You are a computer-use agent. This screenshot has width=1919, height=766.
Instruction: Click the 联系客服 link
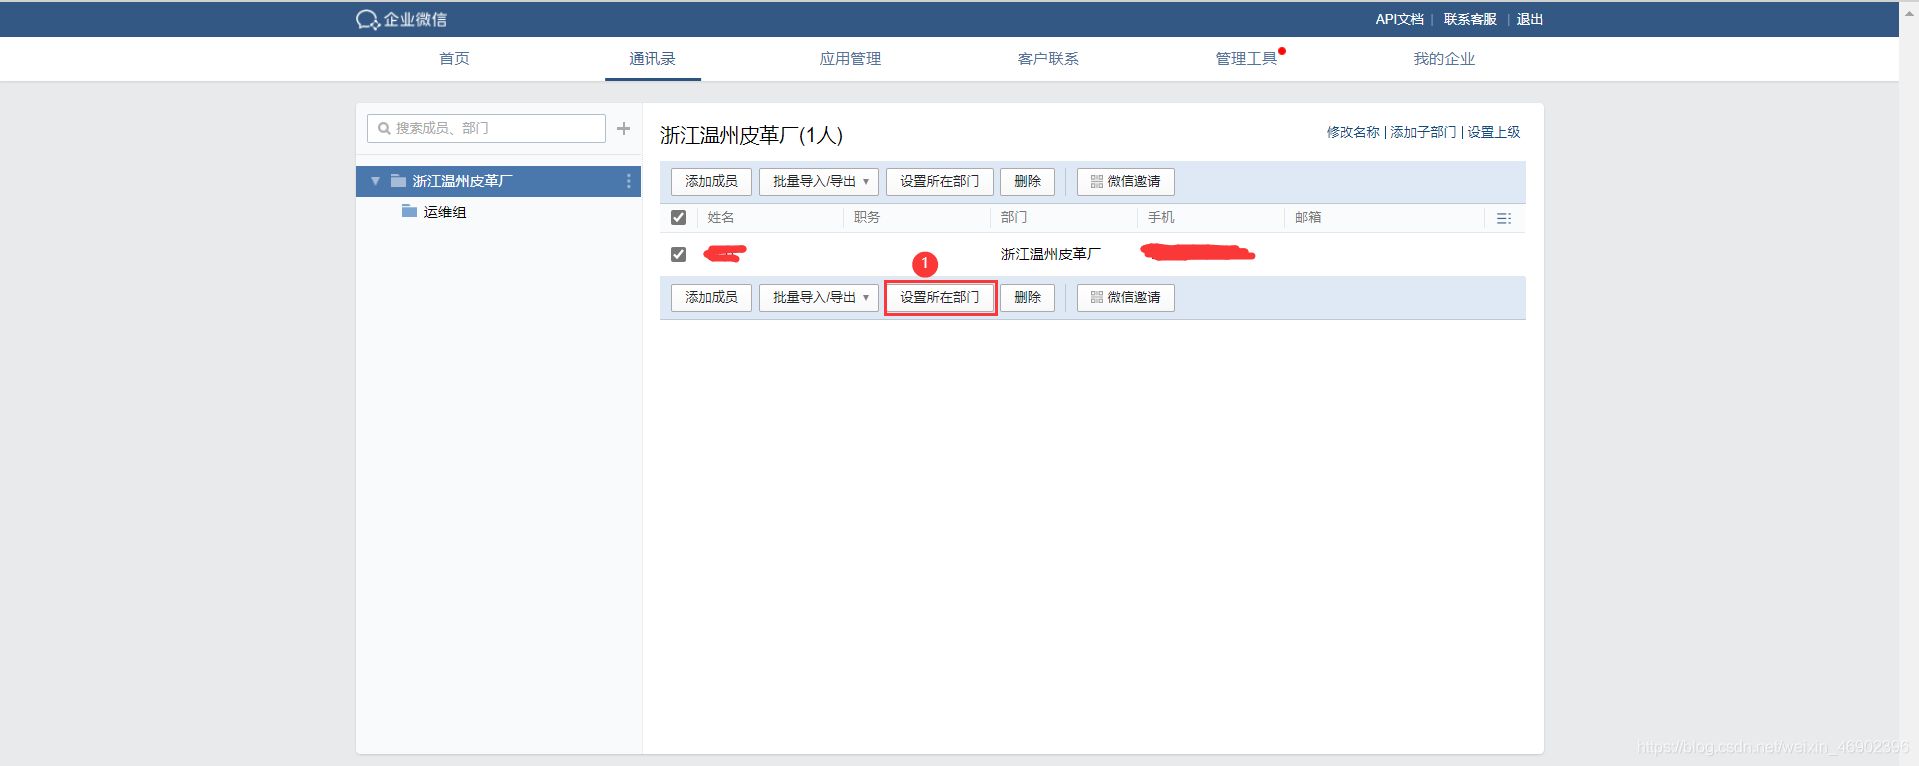click(1470, 19)
